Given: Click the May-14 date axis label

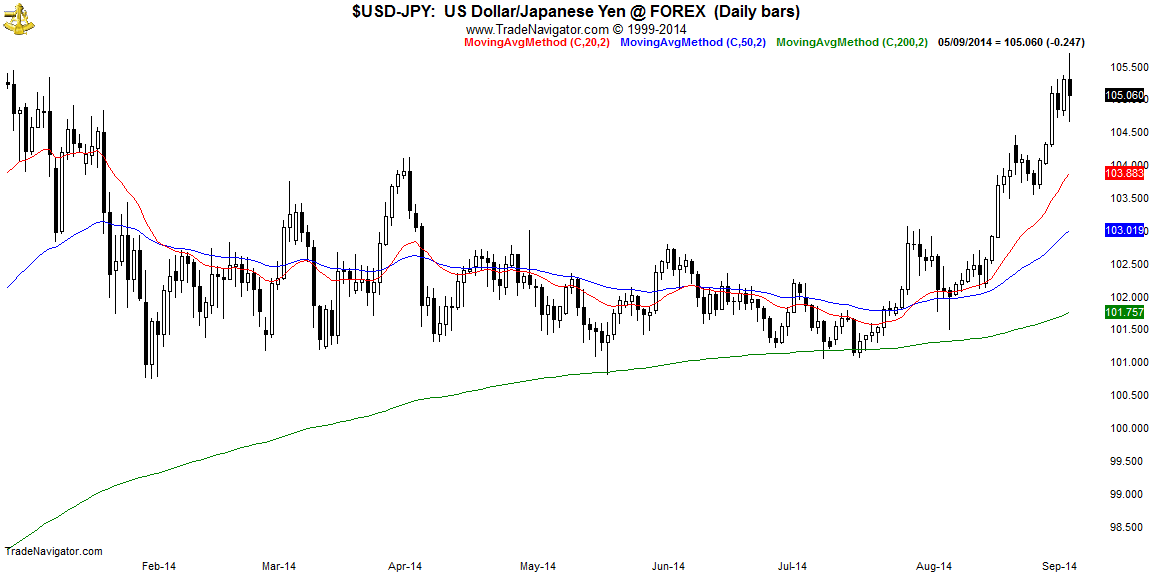Looking at the screenshot, I should 538,566.
